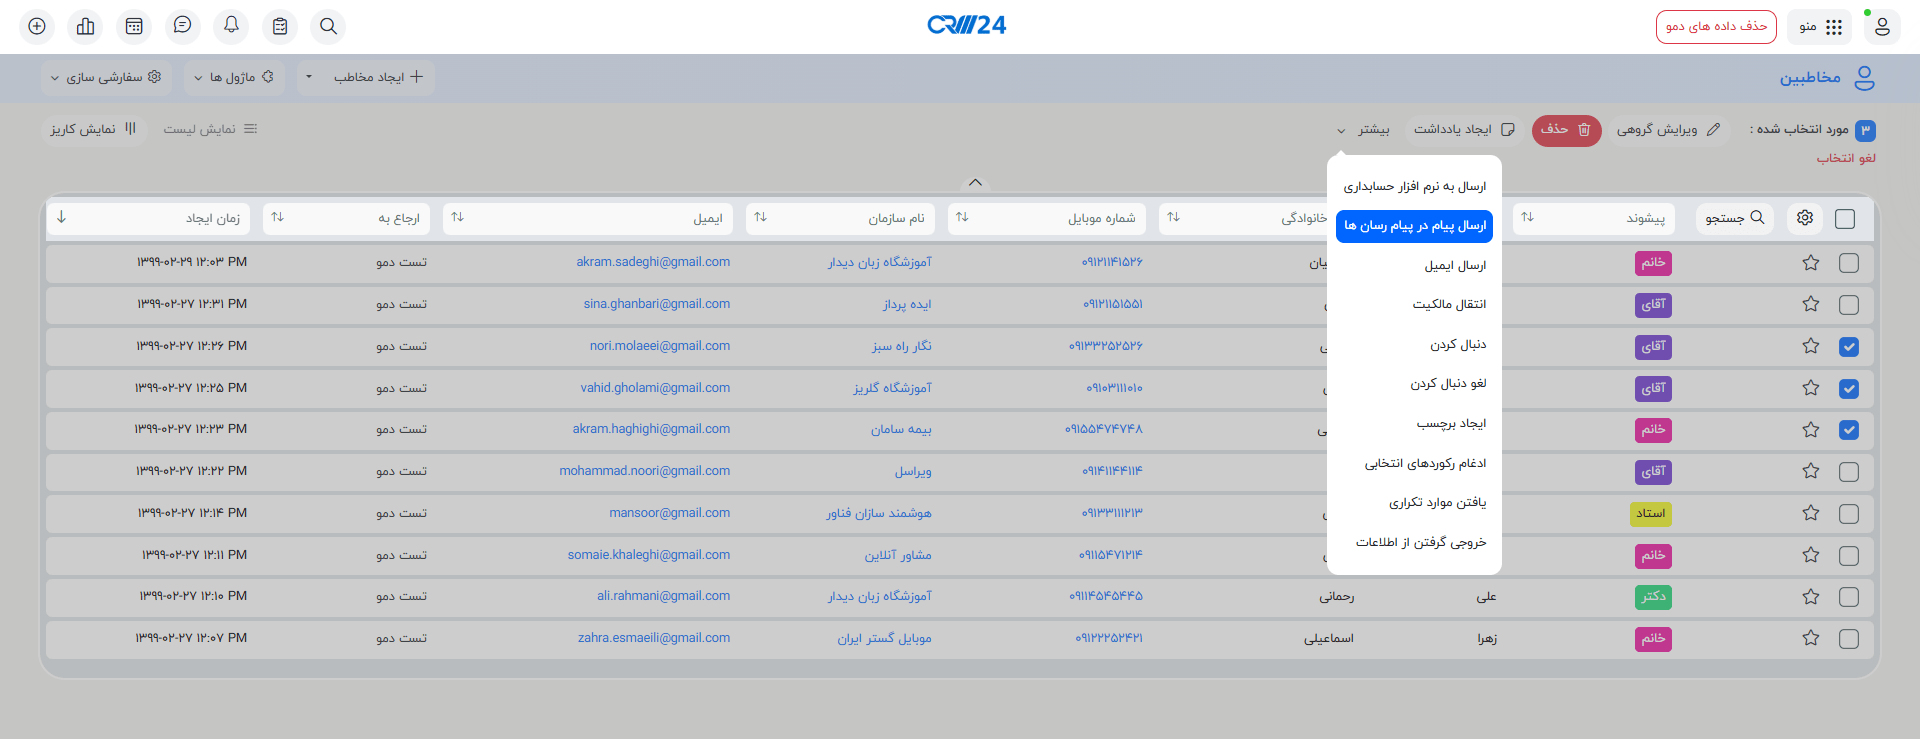Click the جستجو search field in table header

pos(1735,218)
